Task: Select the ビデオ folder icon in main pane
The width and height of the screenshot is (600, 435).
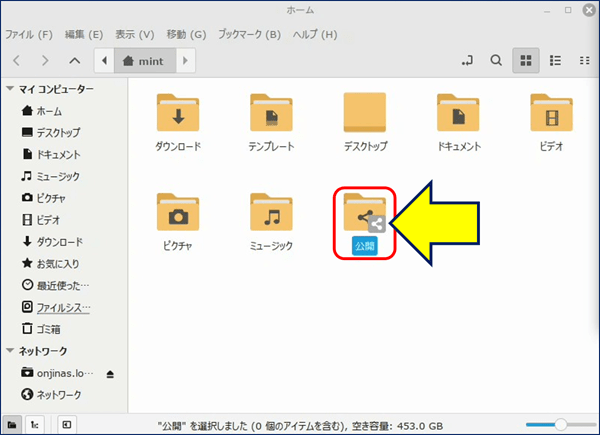Action: point(551,113)
